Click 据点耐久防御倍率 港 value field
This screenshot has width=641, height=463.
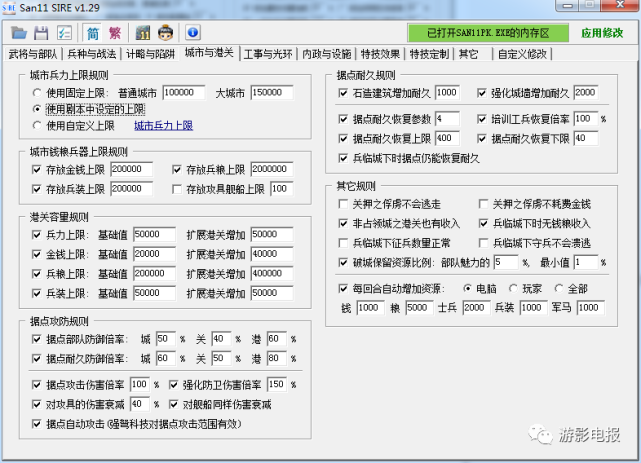pyautogui.click(x=277, y=358)
